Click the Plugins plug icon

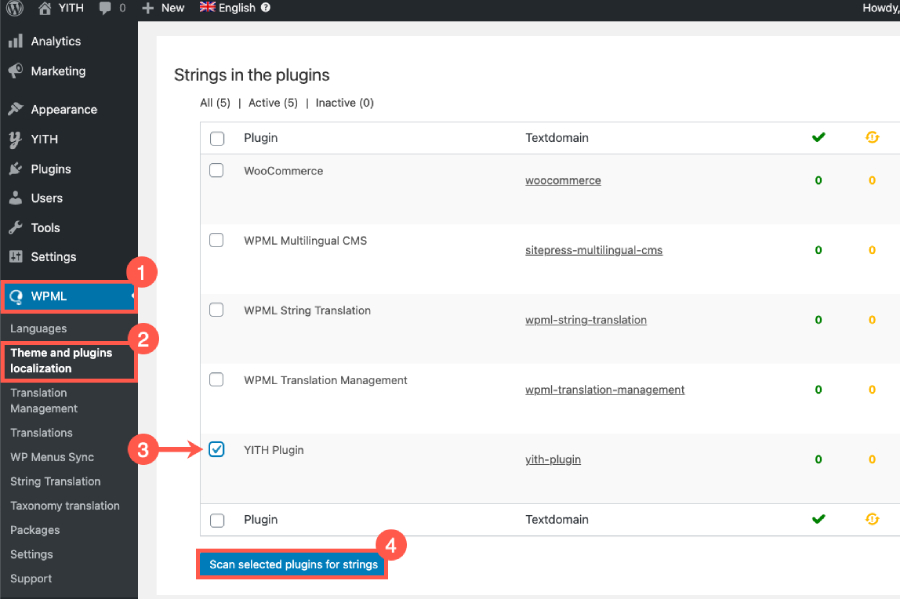tap(15, 169)
